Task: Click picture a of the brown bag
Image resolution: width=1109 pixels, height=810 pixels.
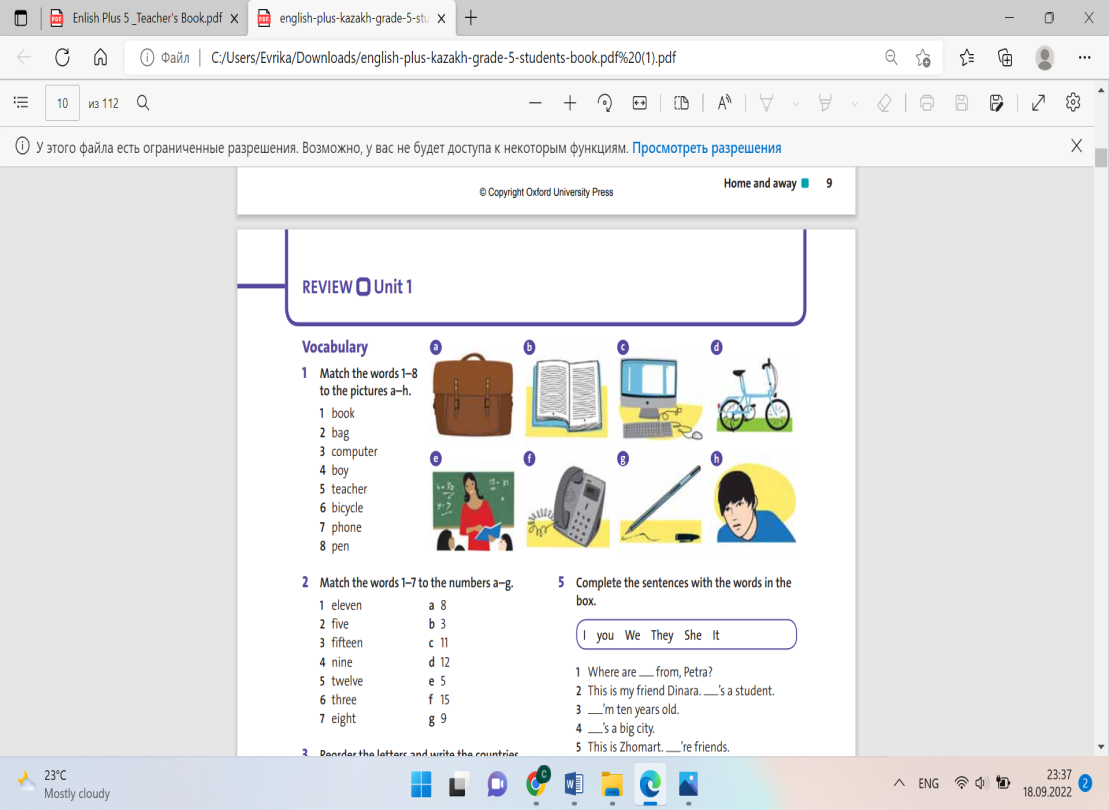Action: (472, 395)
